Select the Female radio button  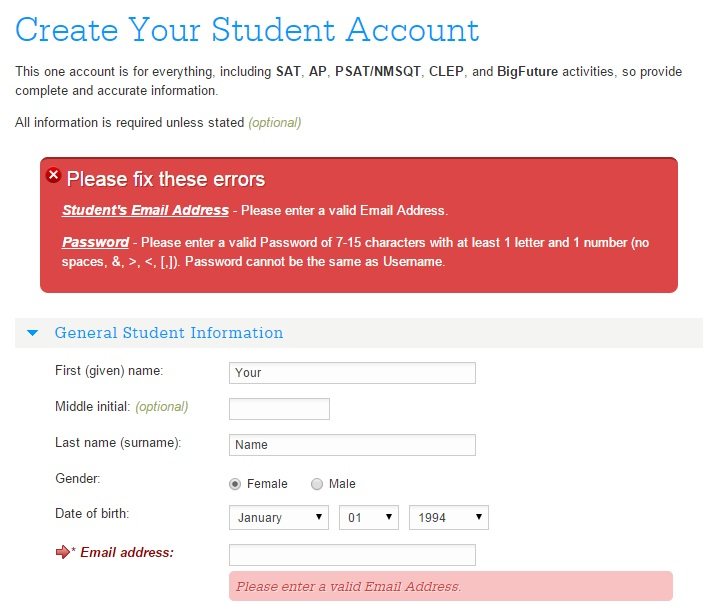235,484
